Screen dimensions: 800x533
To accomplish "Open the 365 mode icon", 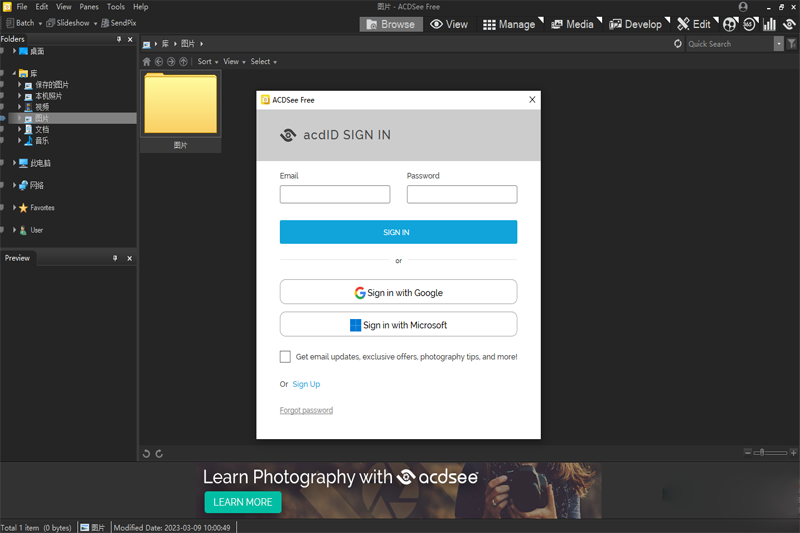I will [749, 24].
